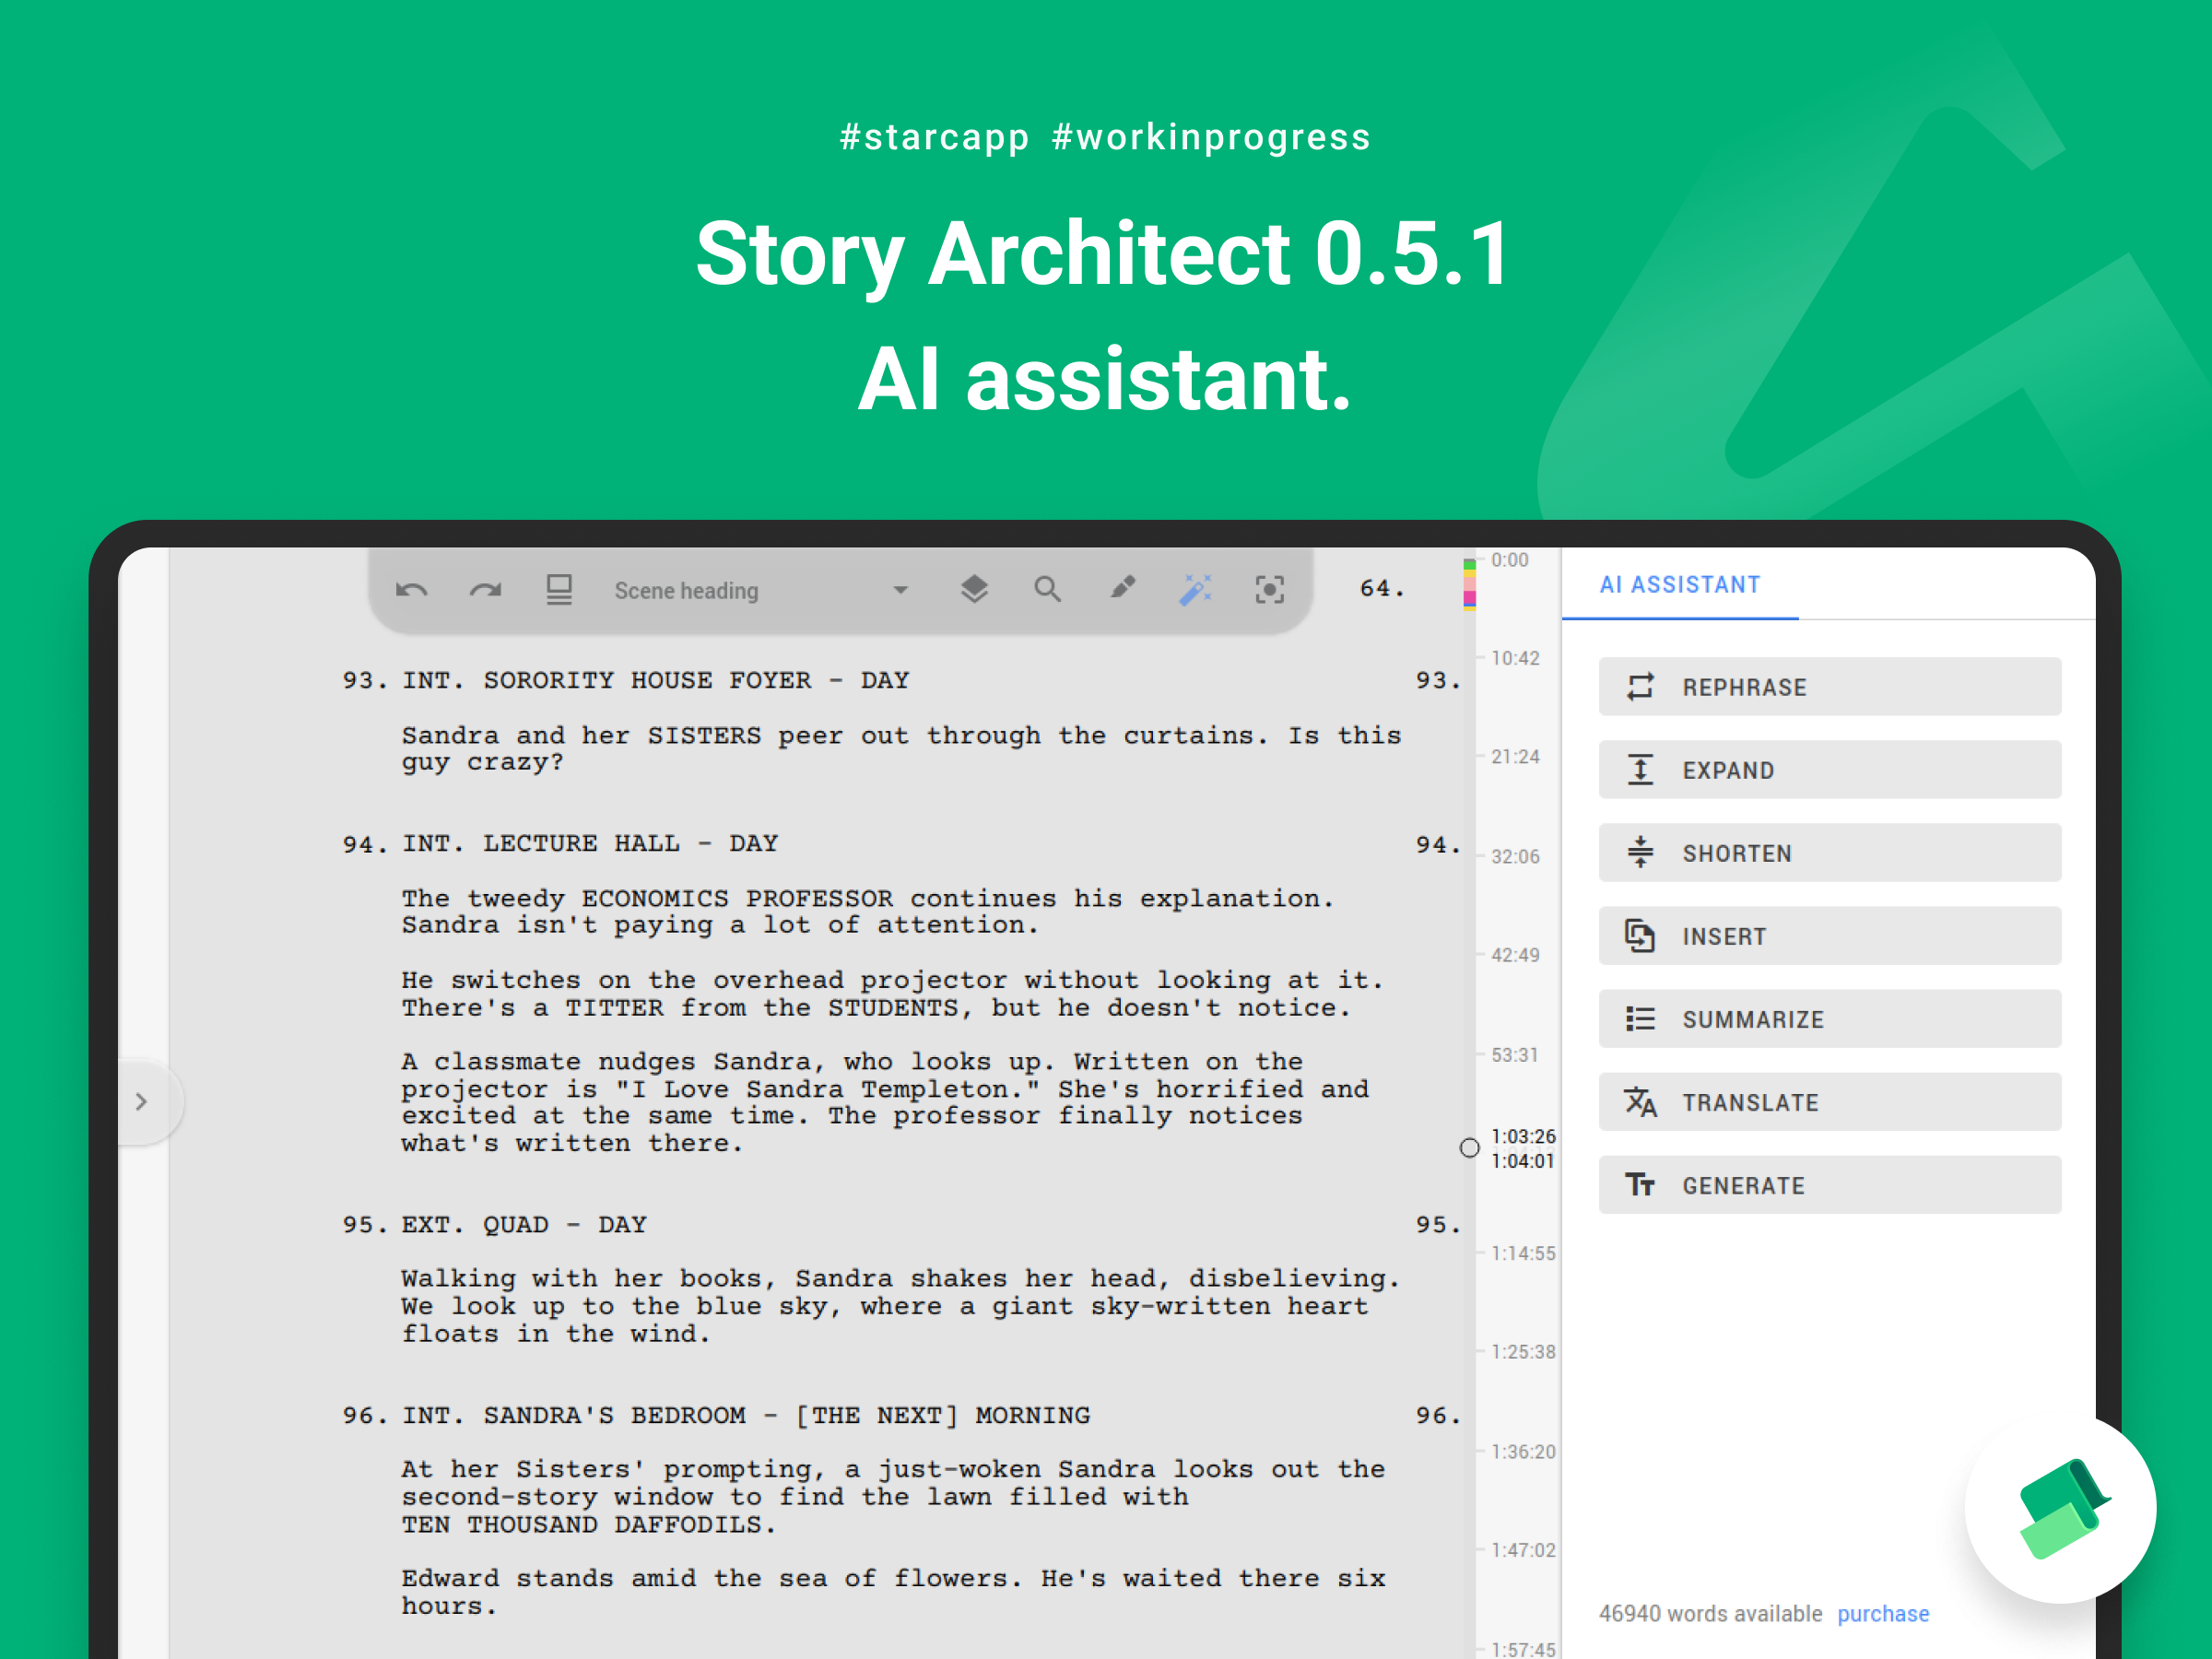Click the paragraph starting 'He switches on the overhead'
The width and height of the screenshot is (2212, 1659).
pyautogui.click(x=893, y=994)
